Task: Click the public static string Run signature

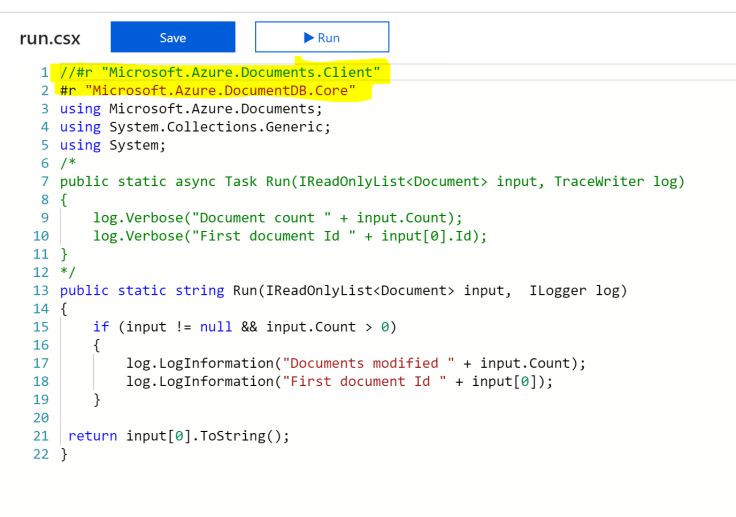Action: tap(344, 291)
